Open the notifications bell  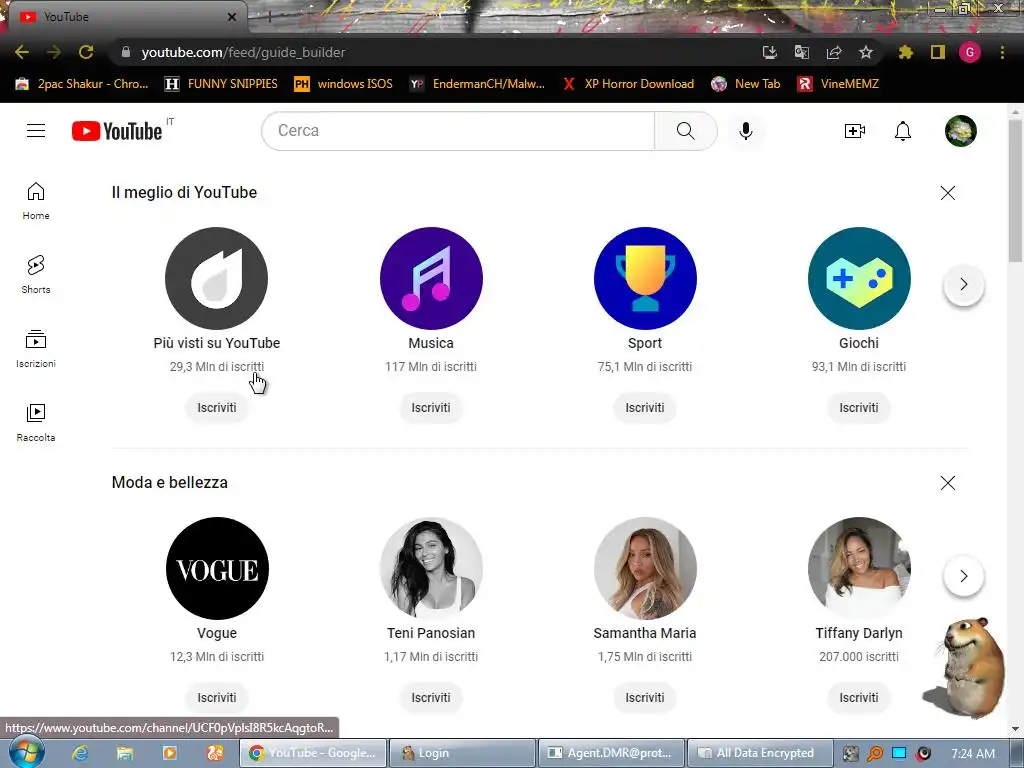[903, 131]
